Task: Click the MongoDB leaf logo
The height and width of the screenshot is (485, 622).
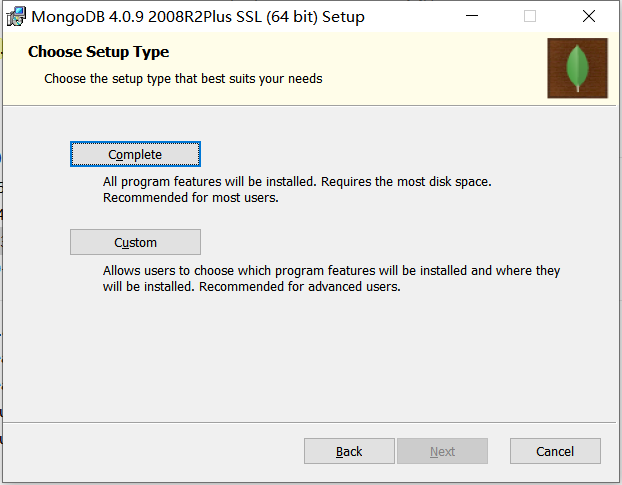Action: point(577,68)
